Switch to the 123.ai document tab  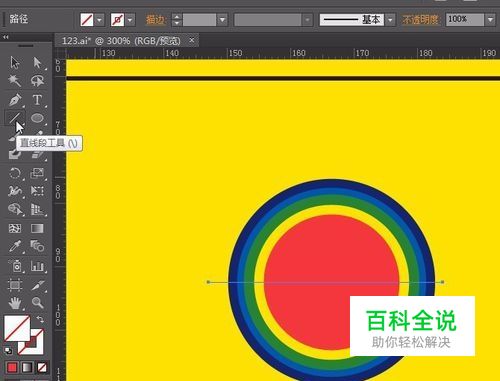(121, 41)
